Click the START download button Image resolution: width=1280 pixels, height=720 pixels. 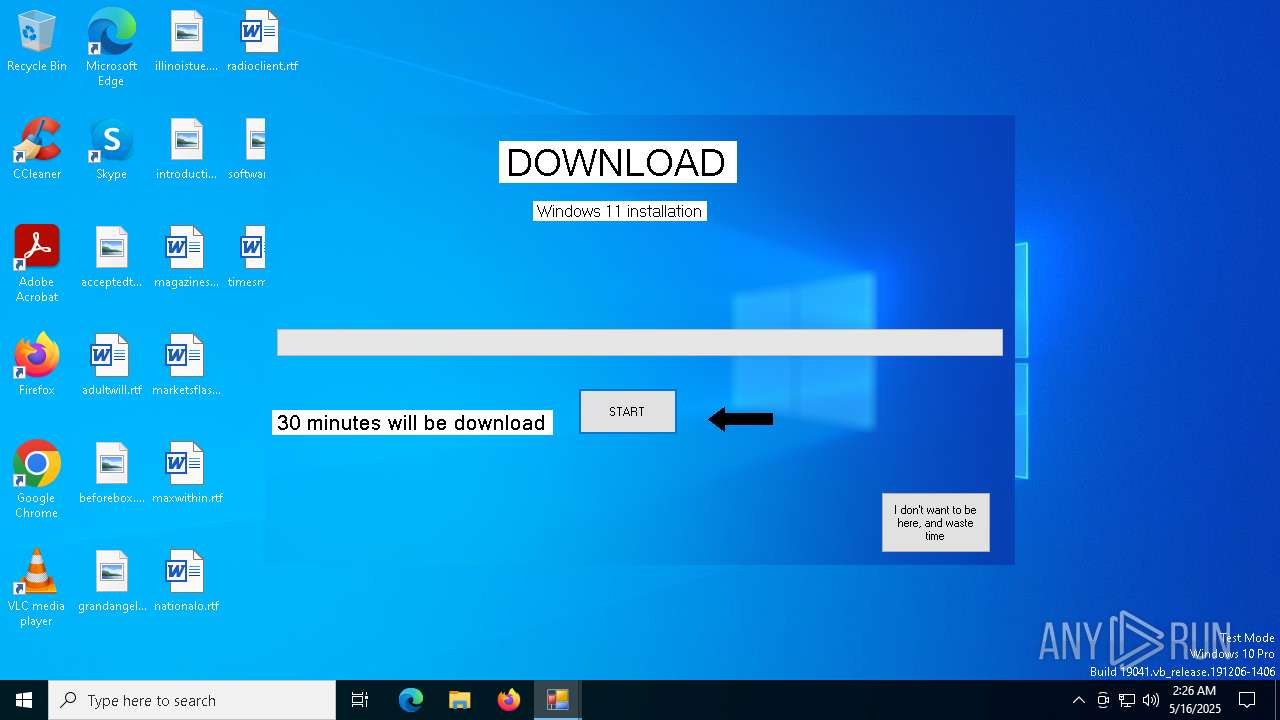(x=628, y=412)
